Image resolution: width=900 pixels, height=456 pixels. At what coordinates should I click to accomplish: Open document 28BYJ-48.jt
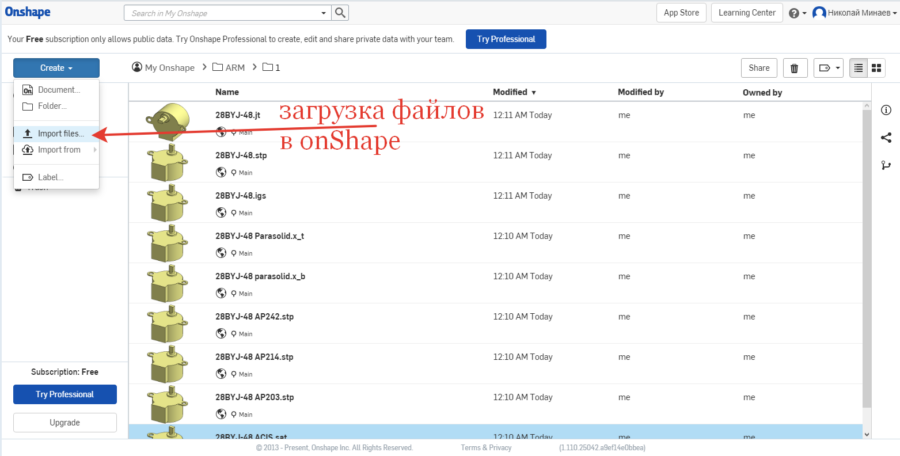[x=238, y=115]
